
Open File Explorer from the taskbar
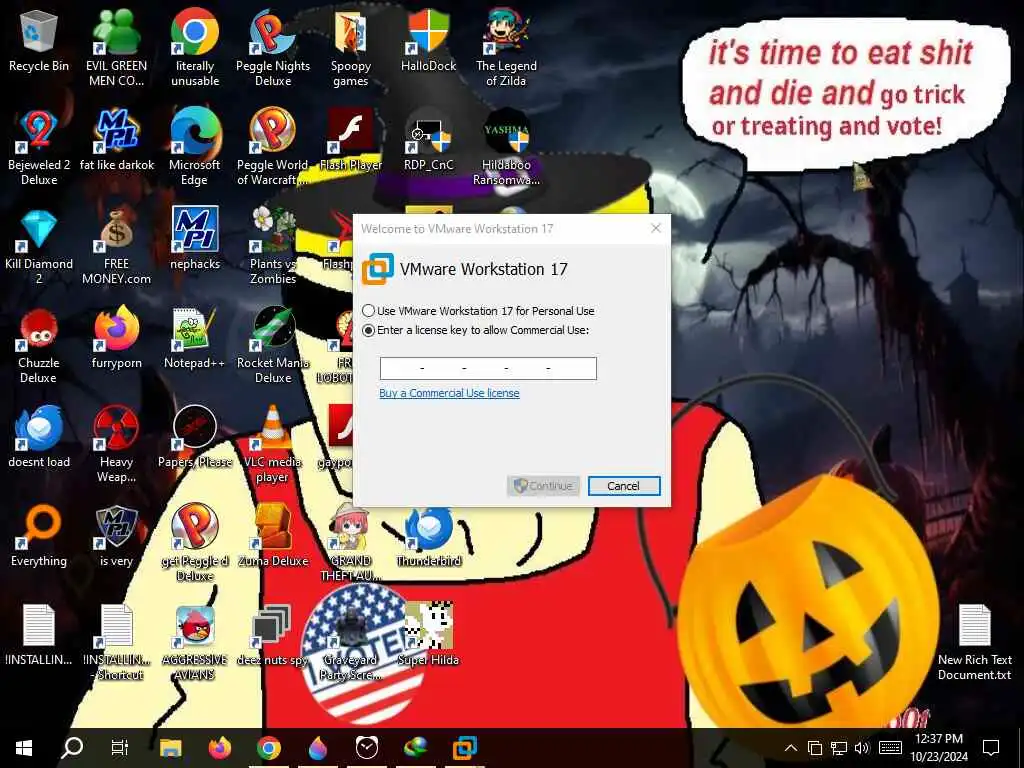coord(170,748)
